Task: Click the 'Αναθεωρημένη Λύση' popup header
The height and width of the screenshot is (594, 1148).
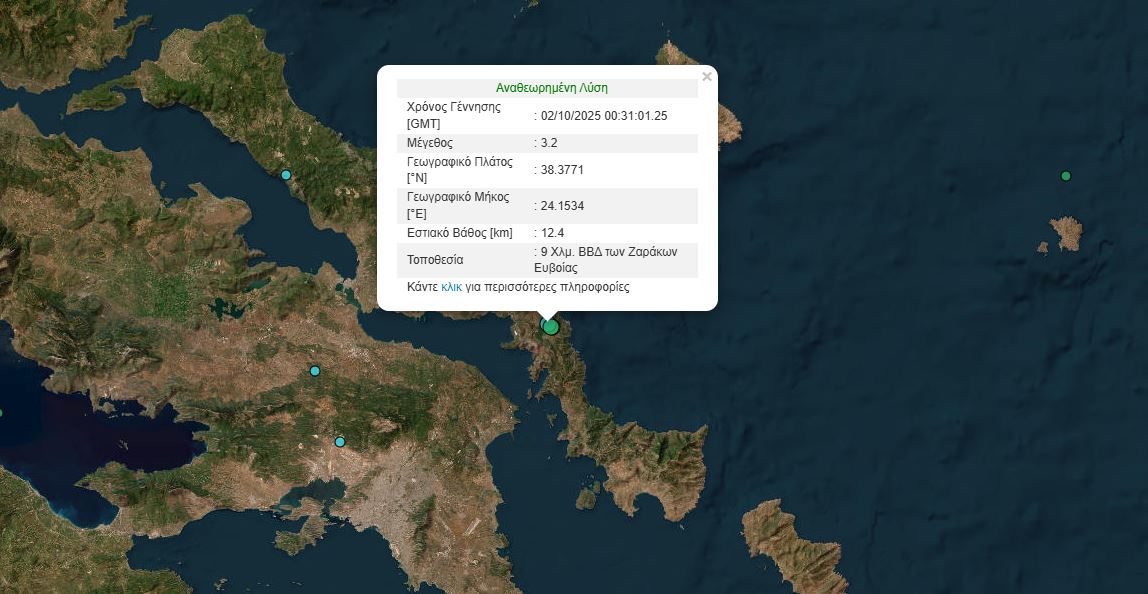Action: pos(551,88)
